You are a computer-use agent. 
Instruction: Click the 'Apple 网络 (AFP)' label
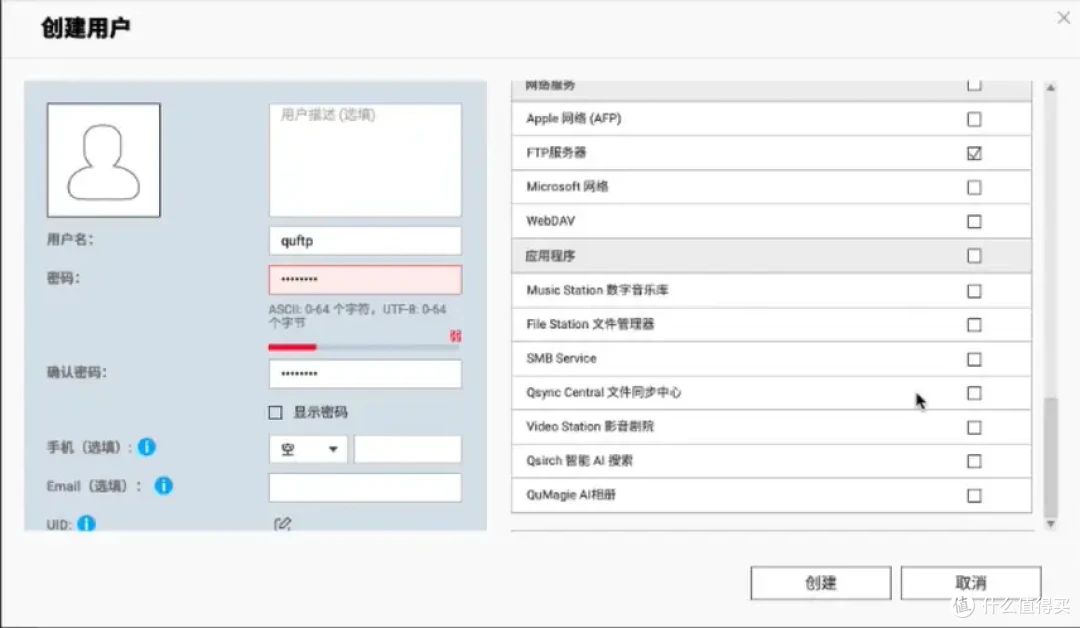pyautogui.click(x=574, y=118)
